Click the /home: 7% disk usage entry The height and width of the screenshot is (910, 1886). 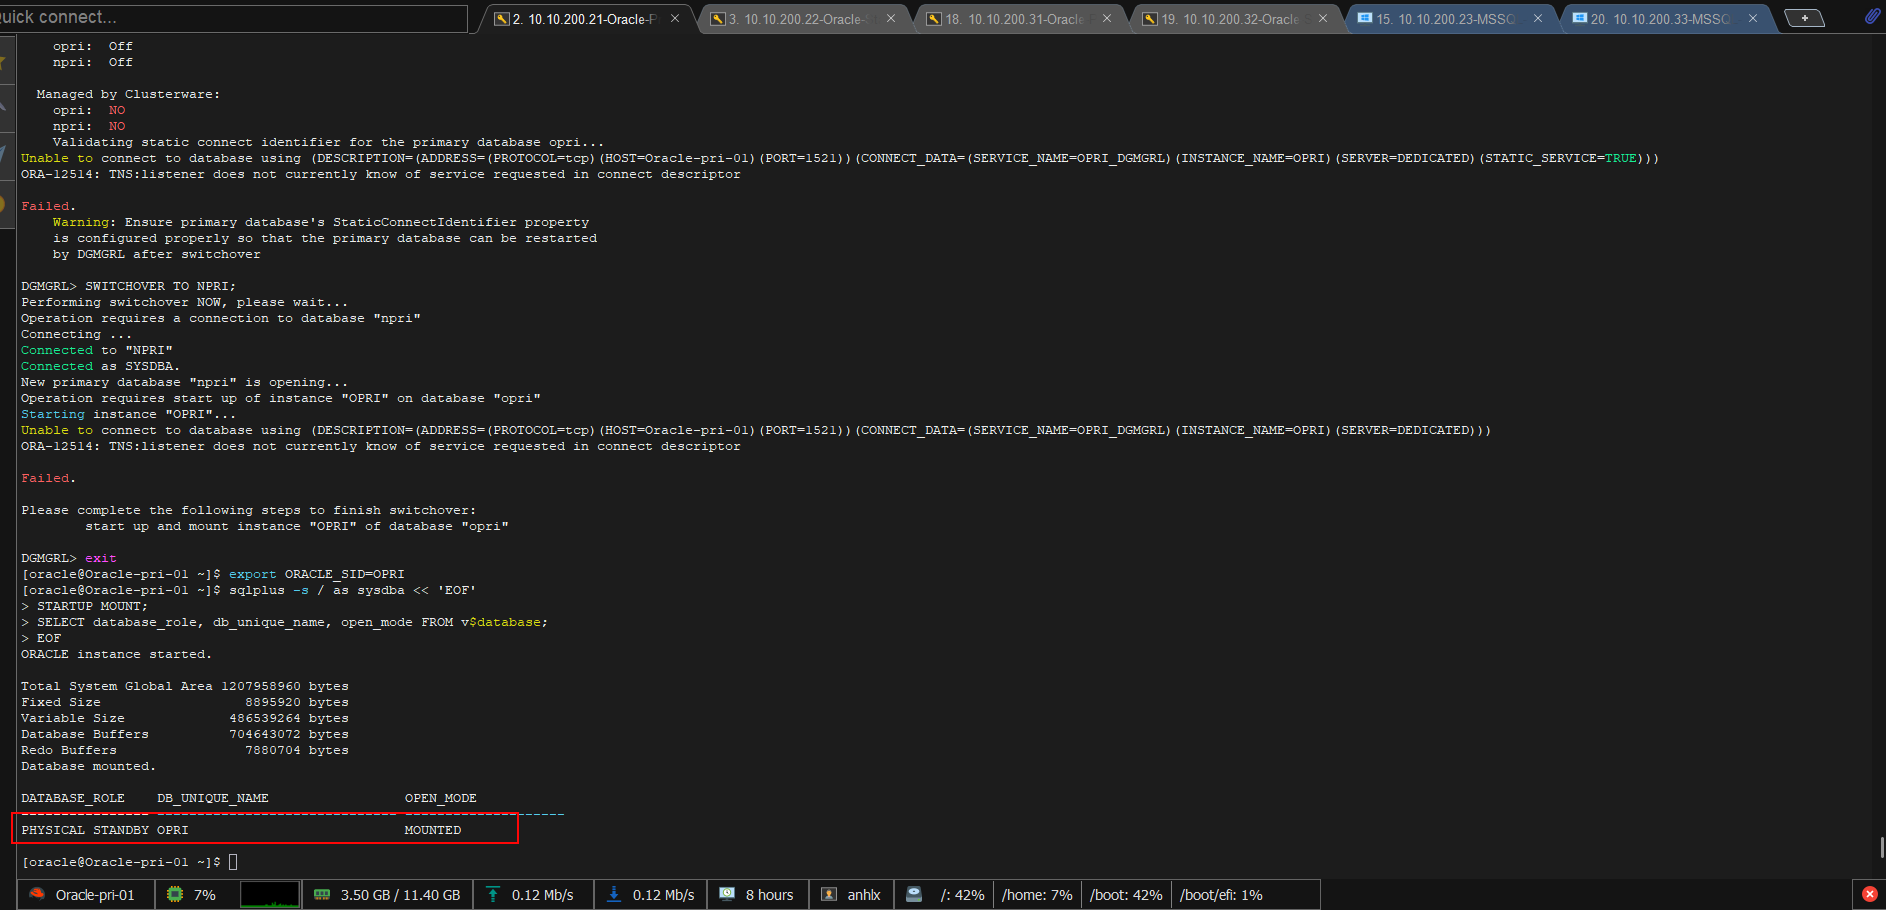pos(1037,895)
